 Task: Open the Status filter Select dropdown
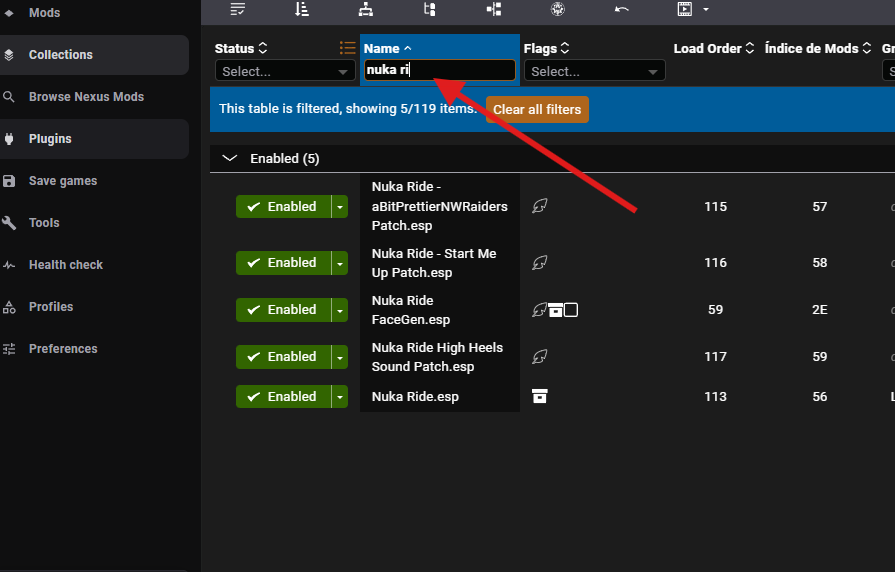(285, 71)
